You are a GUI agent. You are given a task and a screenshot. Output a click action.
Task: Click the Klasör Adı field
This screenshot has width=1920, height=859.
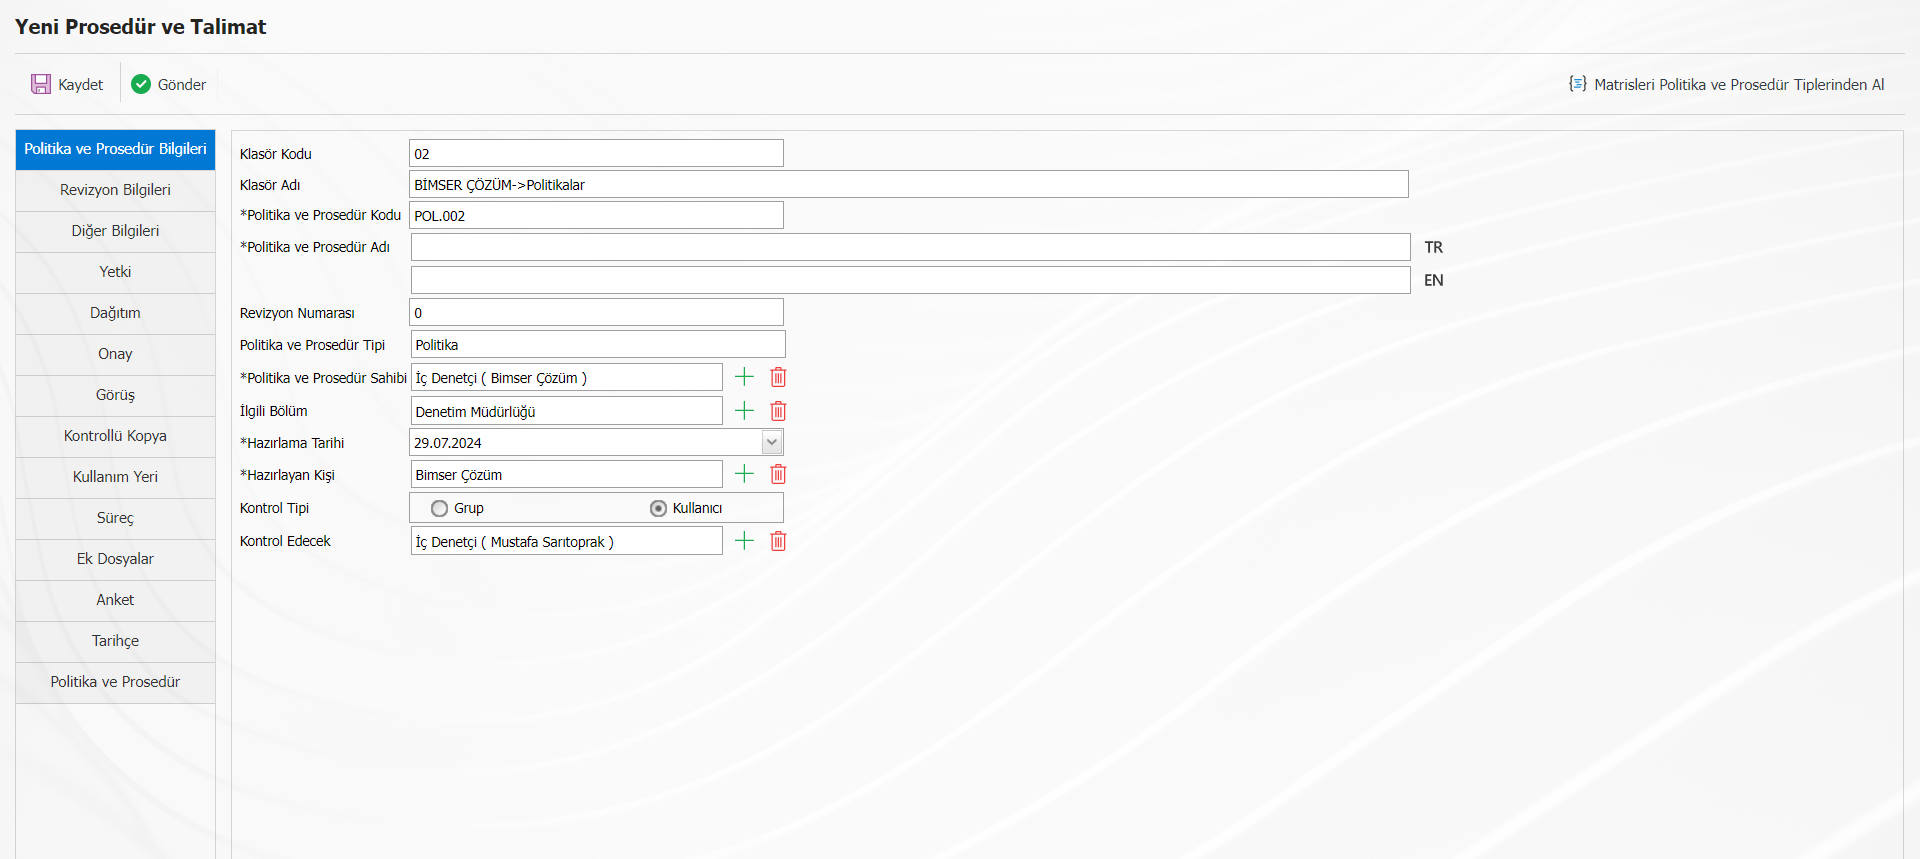908,184
